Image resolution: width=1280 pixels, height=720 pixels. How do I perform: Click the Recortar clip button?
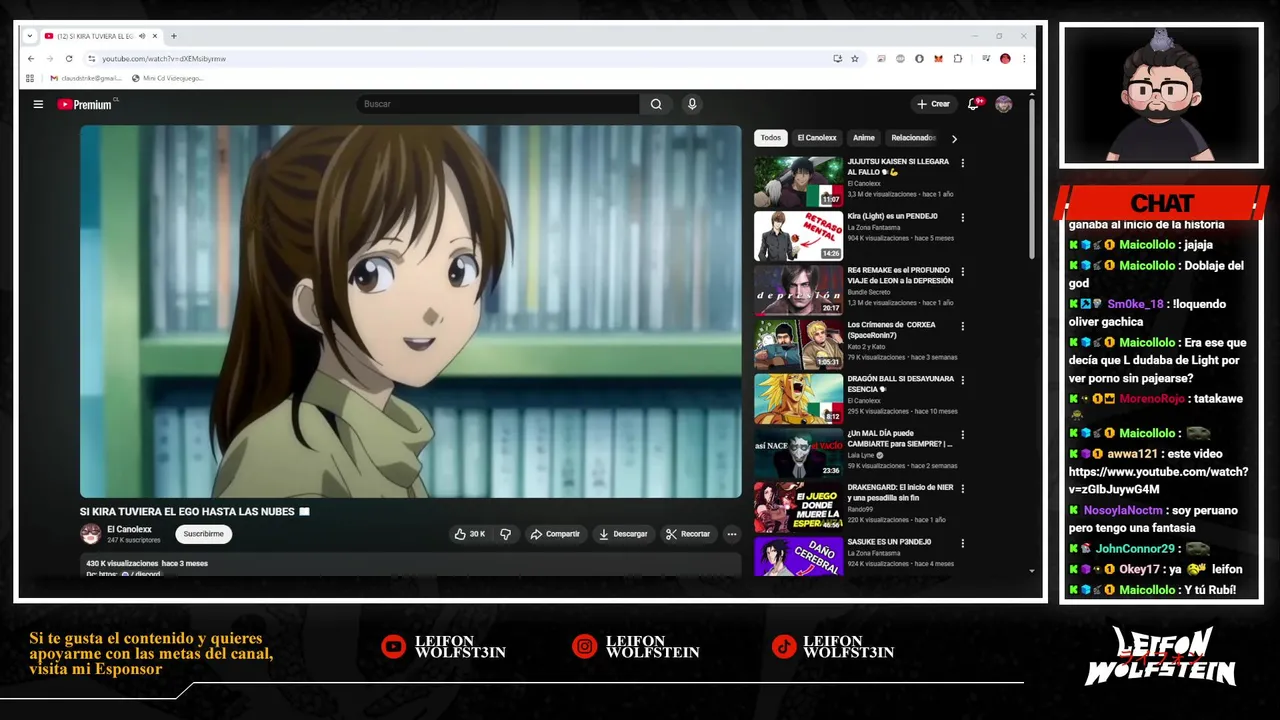point(688,534)
